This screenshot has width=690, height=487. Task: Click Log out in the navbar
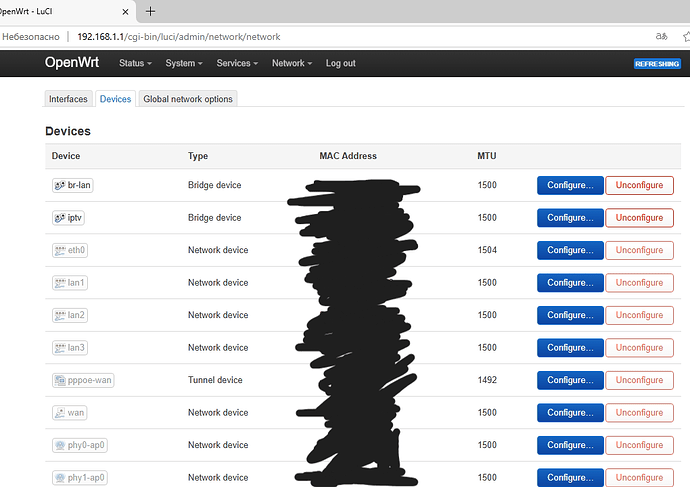pos(341,63)
